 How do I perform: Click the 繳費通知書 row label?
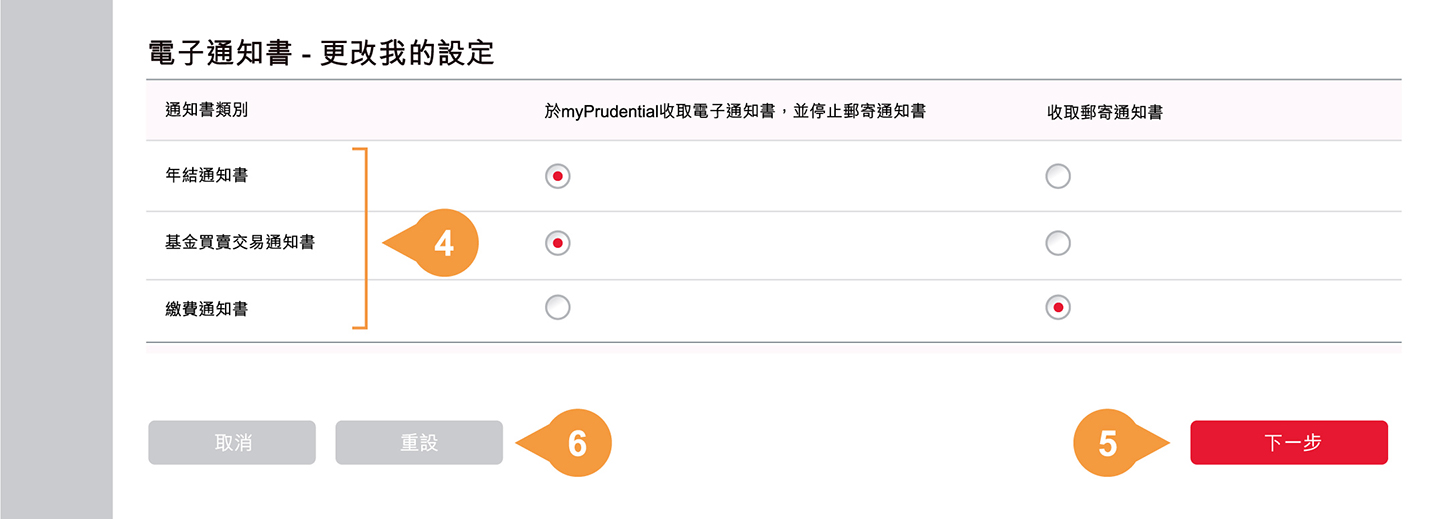207,309
